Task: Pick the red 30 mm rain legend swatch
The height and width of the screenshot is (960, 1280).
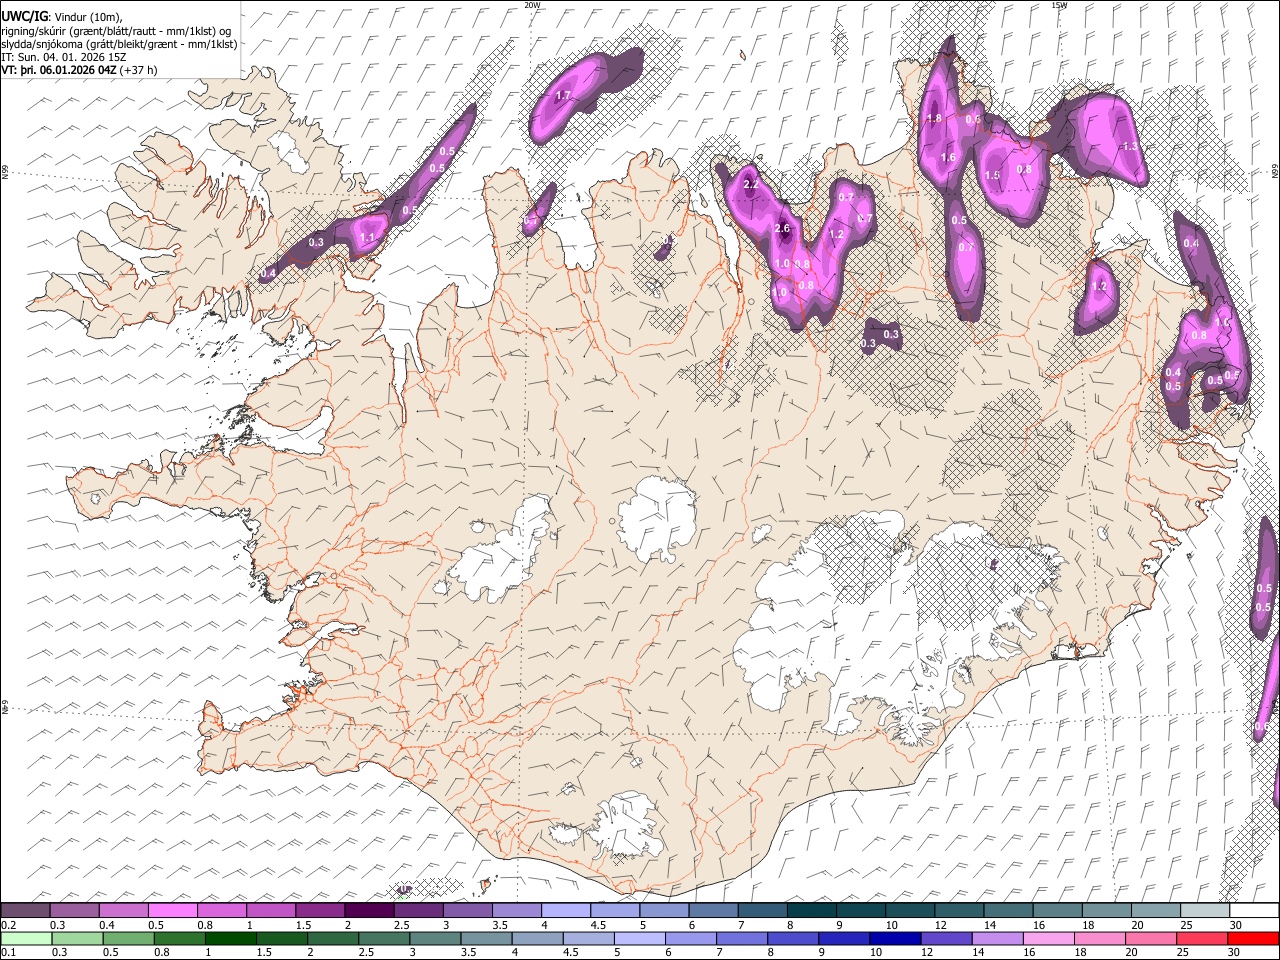Action: [1253, 938]
